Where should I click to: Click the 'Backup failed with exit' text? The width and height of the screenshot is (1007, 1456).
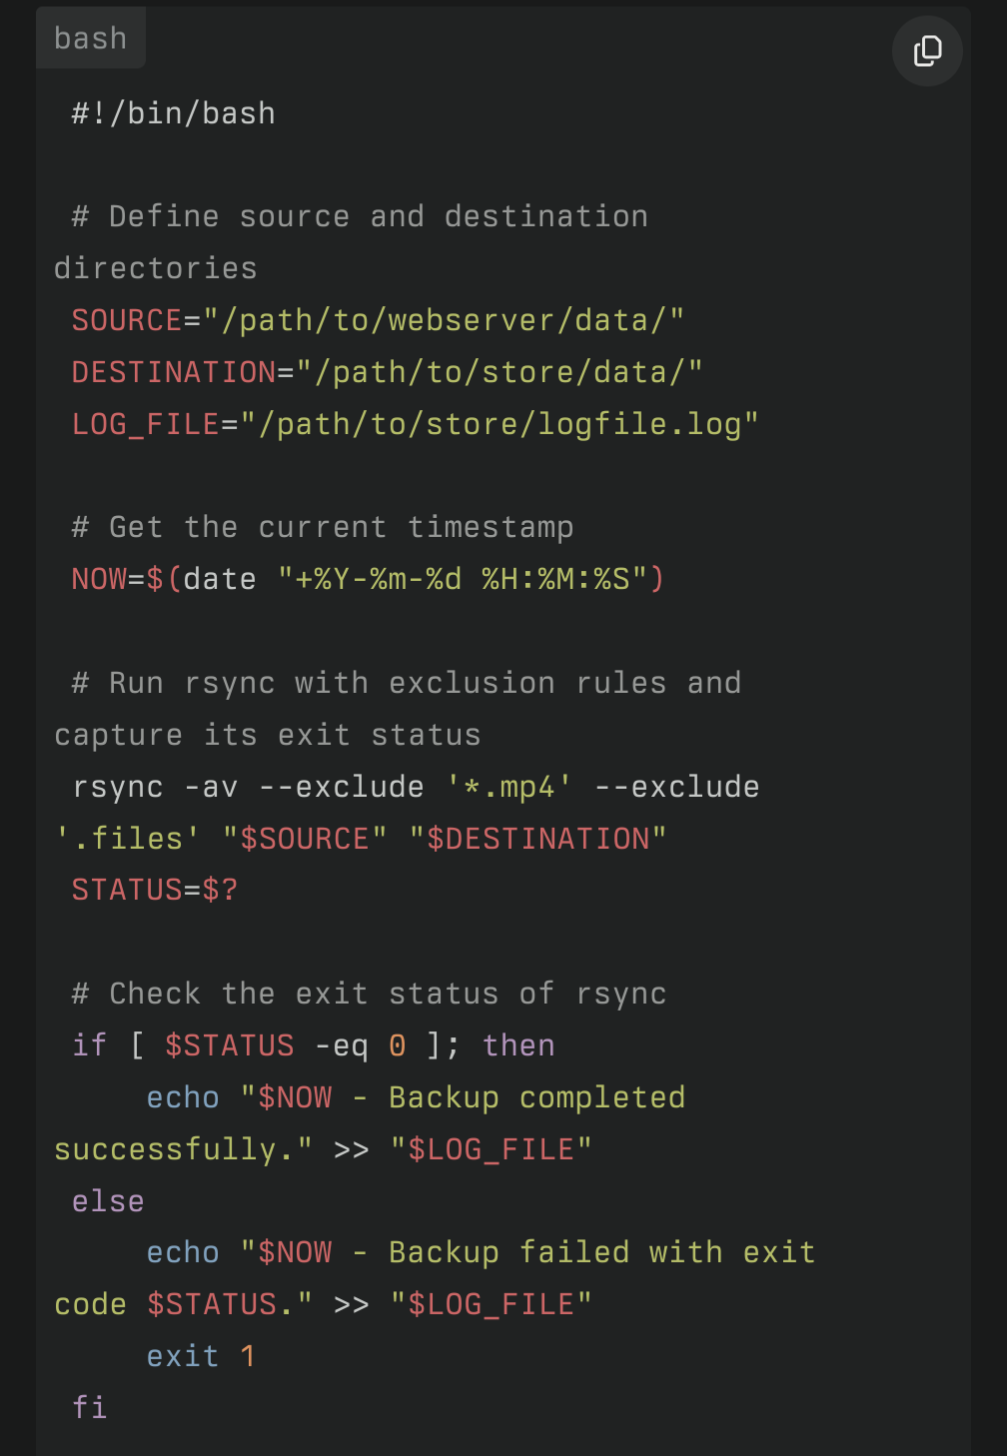coord(602,1252)
